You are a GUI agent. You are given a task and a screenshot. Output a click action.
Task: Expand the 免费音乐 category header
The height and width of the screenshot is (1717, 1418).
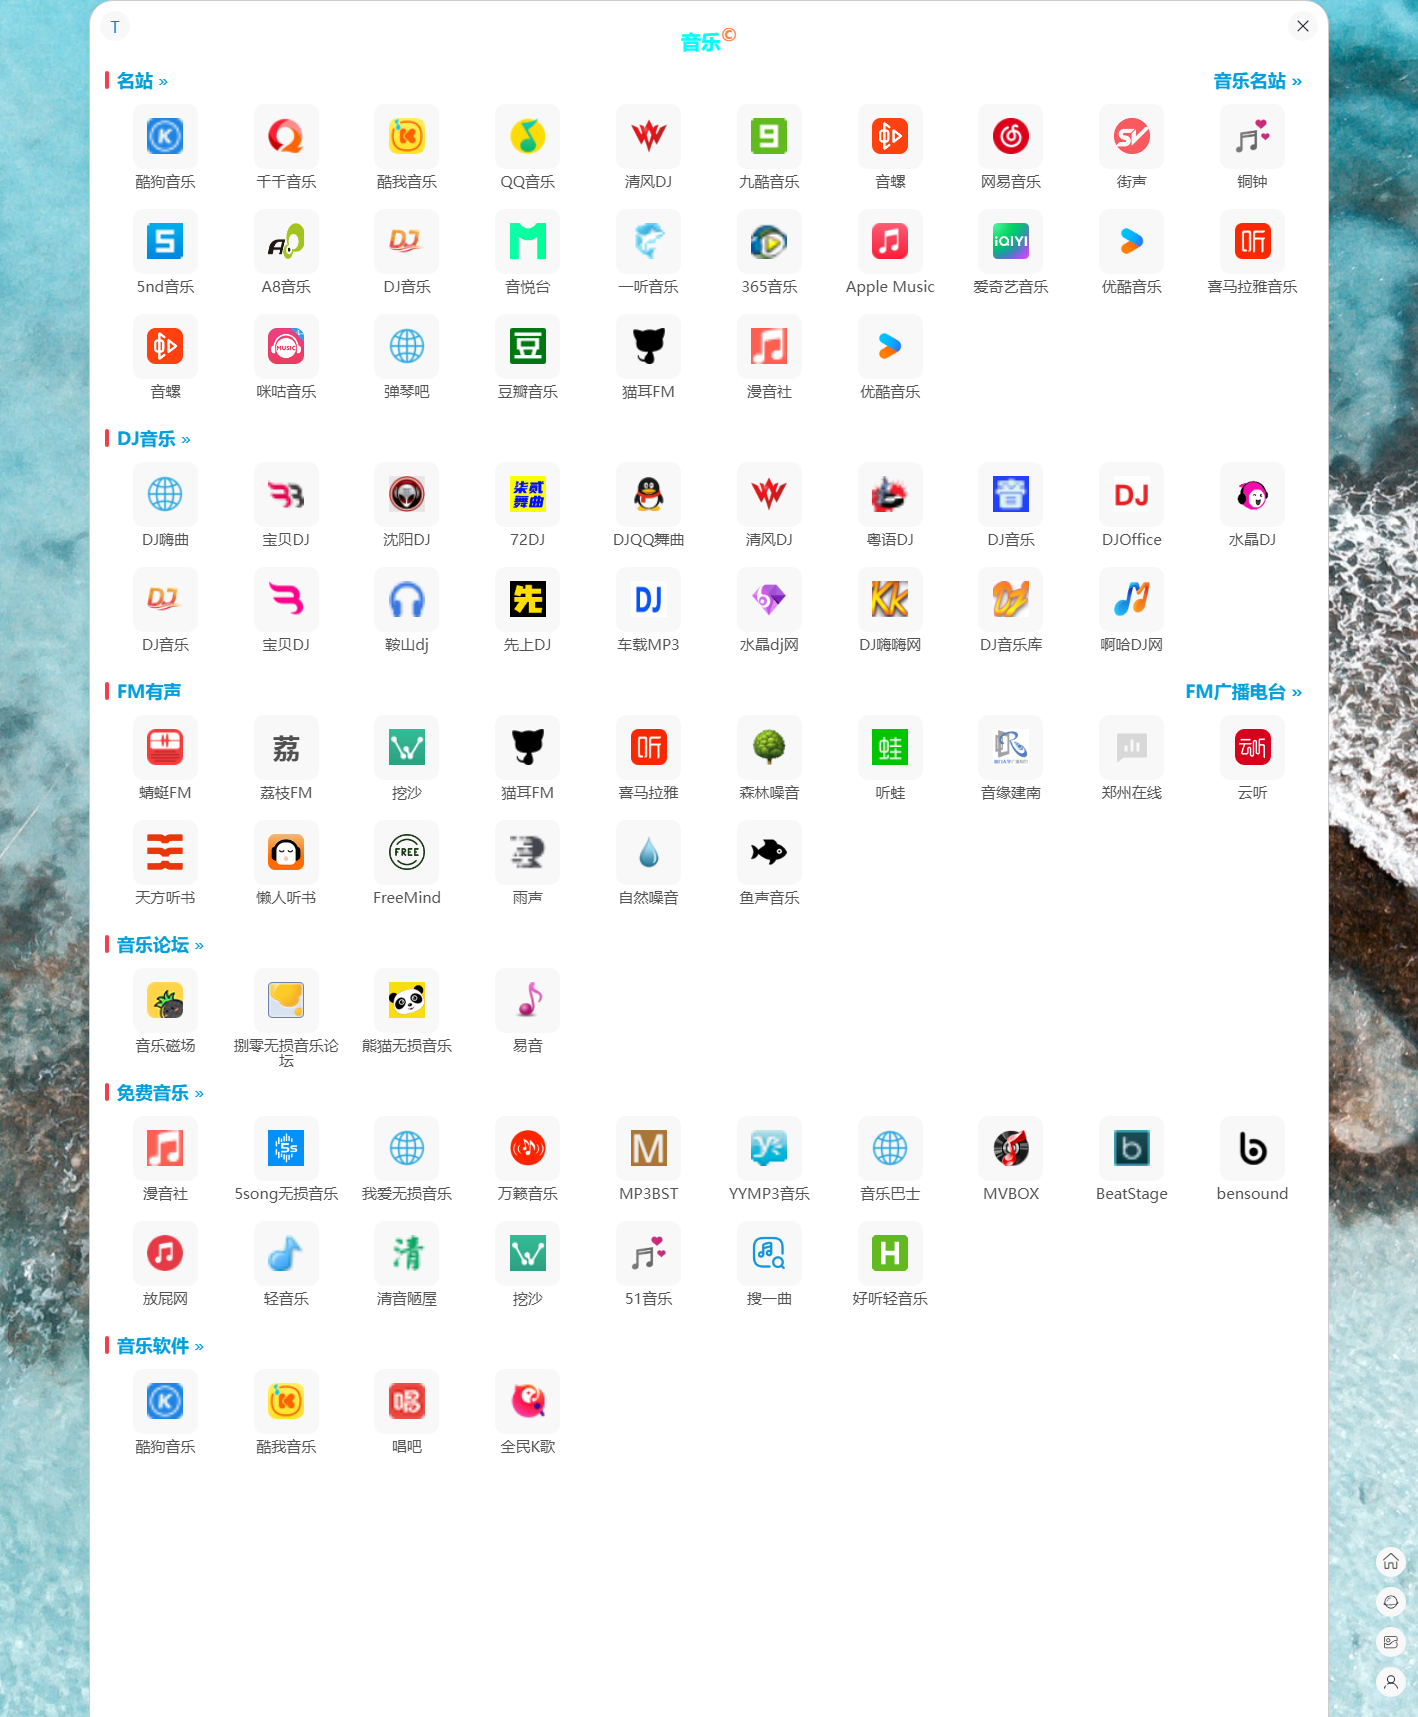pos(159,1093)
